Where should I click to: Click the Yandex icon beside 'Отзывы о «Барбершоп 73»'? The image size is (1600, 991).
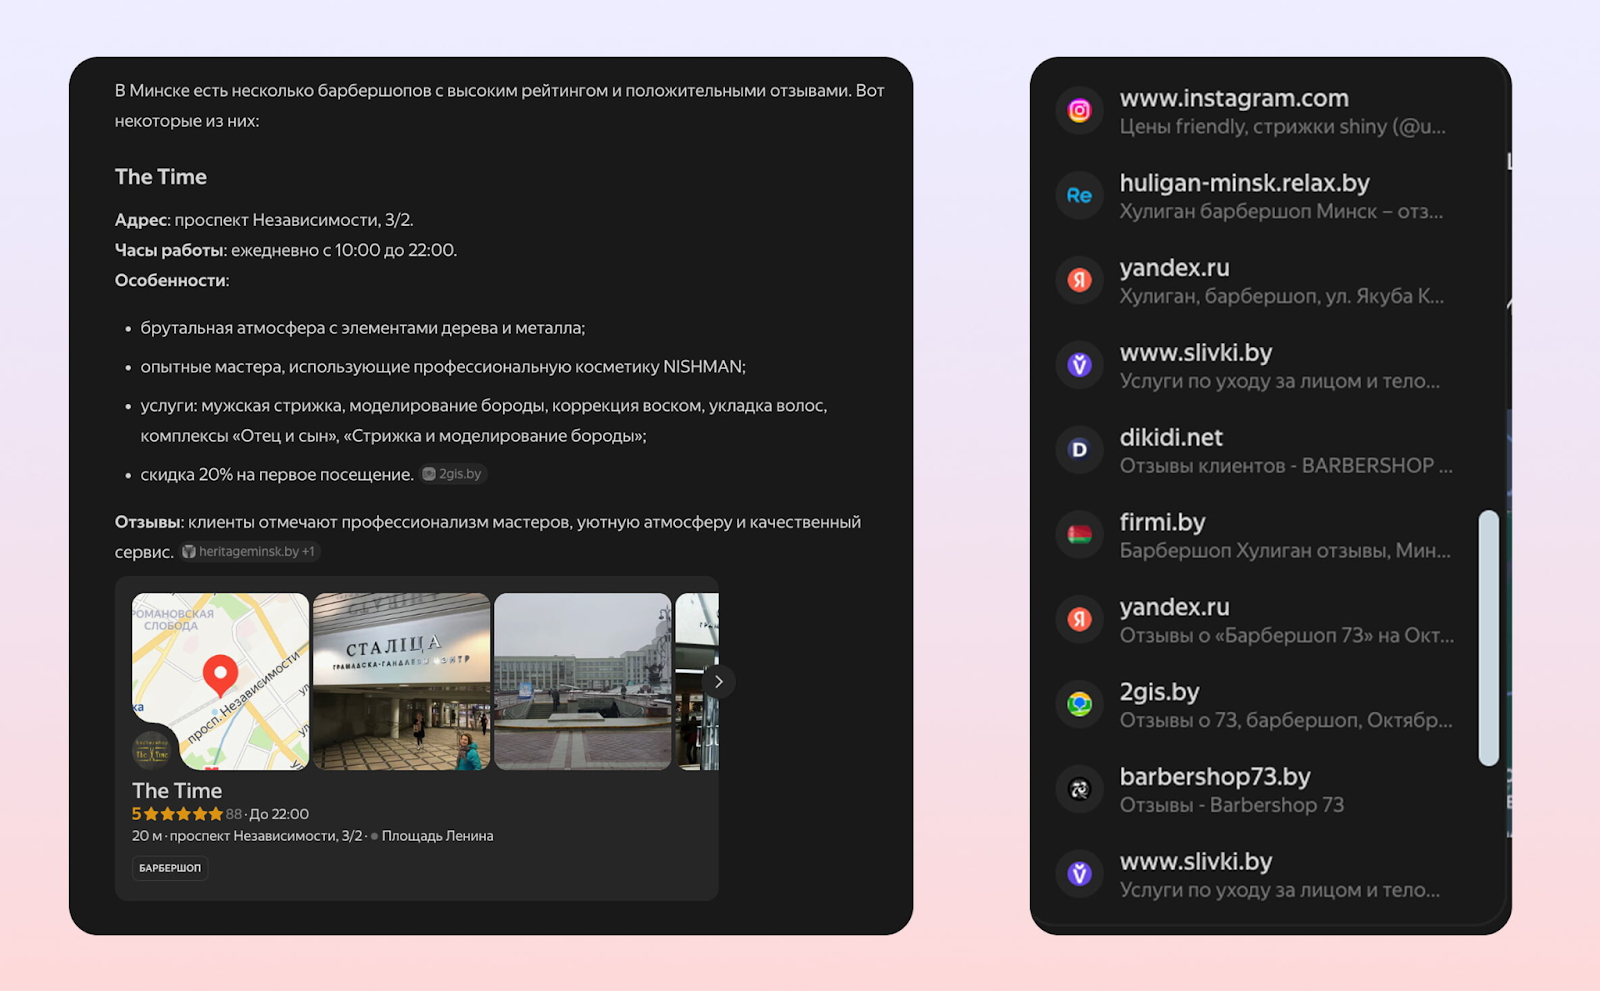coord(1079,620)
